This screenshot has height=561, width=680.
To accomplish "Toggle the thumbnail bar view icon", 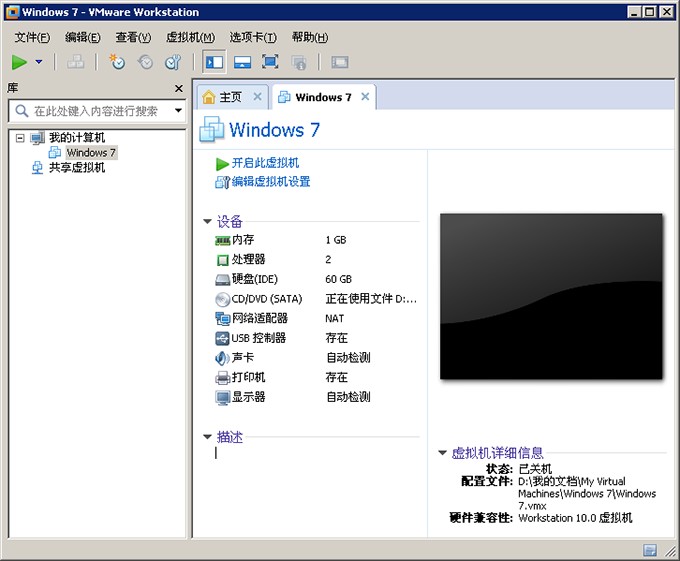I will coord(242,62).
